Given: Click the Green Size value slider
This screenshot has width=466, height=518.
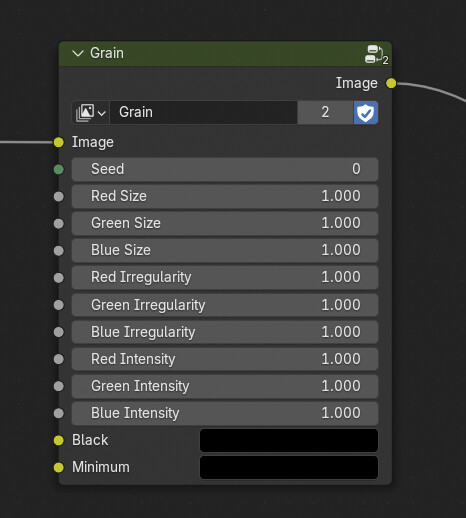Looking at the screenshot, I should coord(225,223).
